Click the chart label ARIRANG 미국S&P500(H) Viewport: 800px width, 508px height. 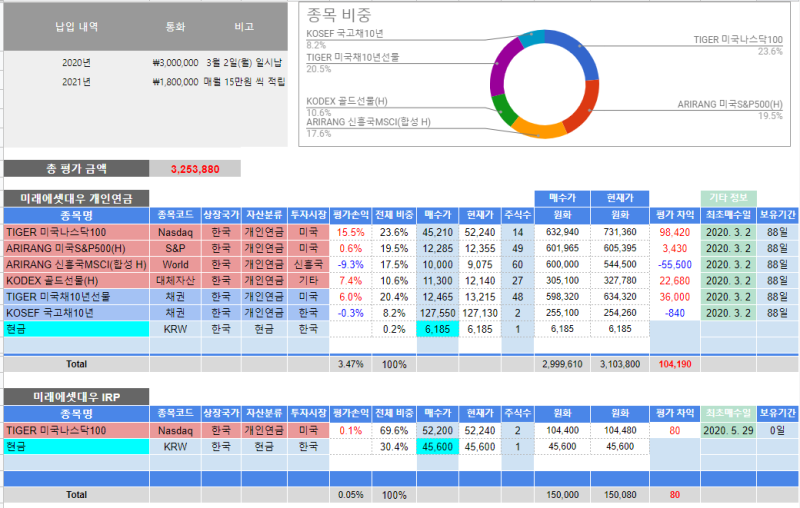730,104
